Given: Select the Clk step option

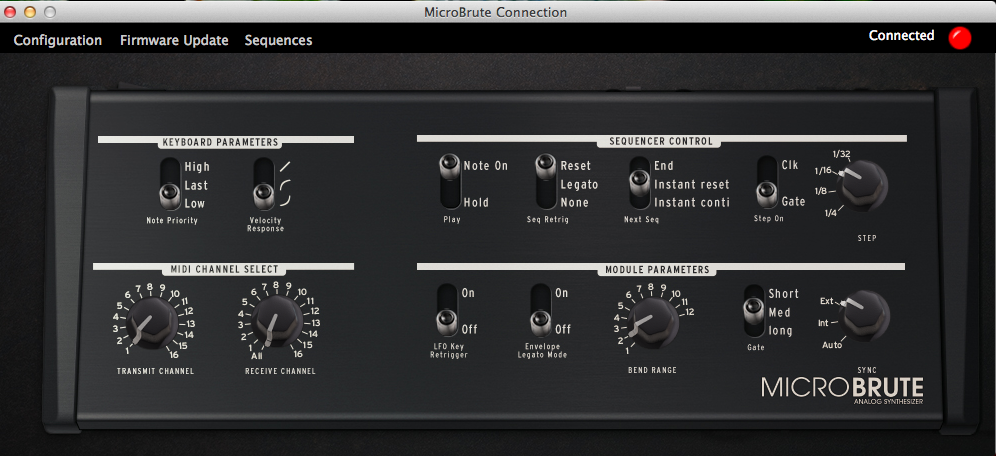Looking at the screenshot, I should click(x=790, y=164).
